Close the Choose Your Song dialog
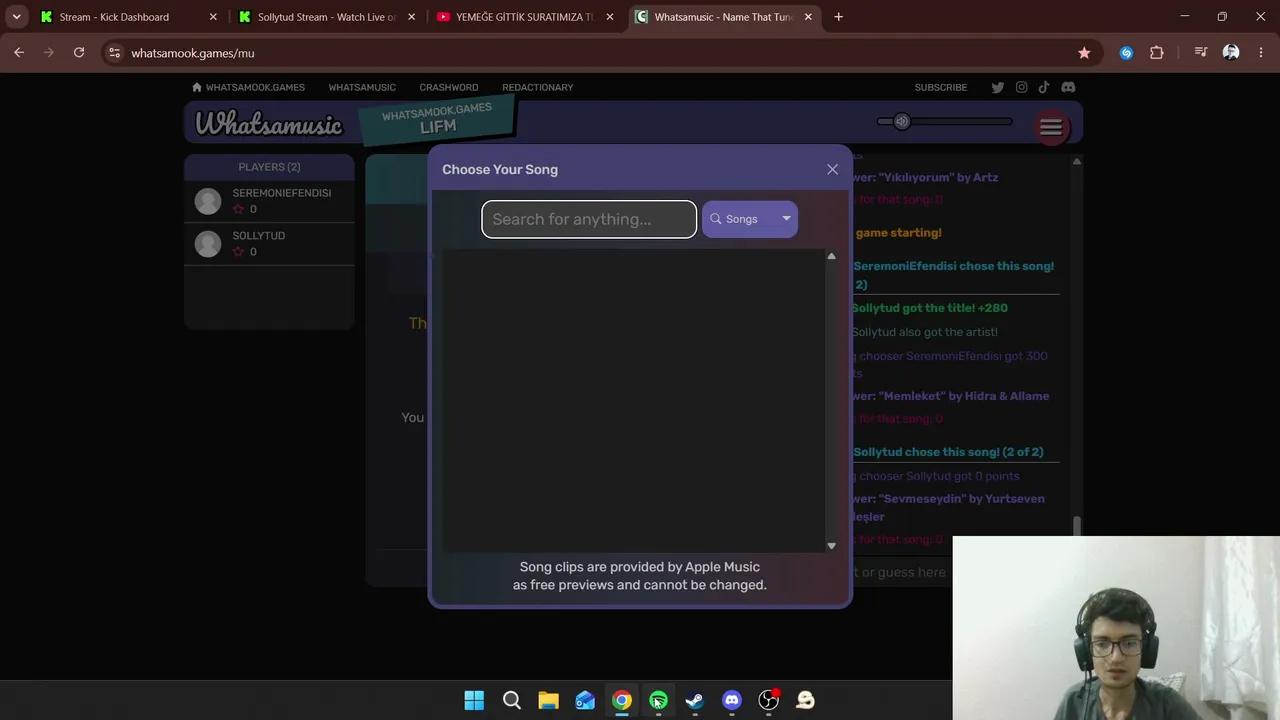This screenshot has width=1280, height=720. click(832, 169)
